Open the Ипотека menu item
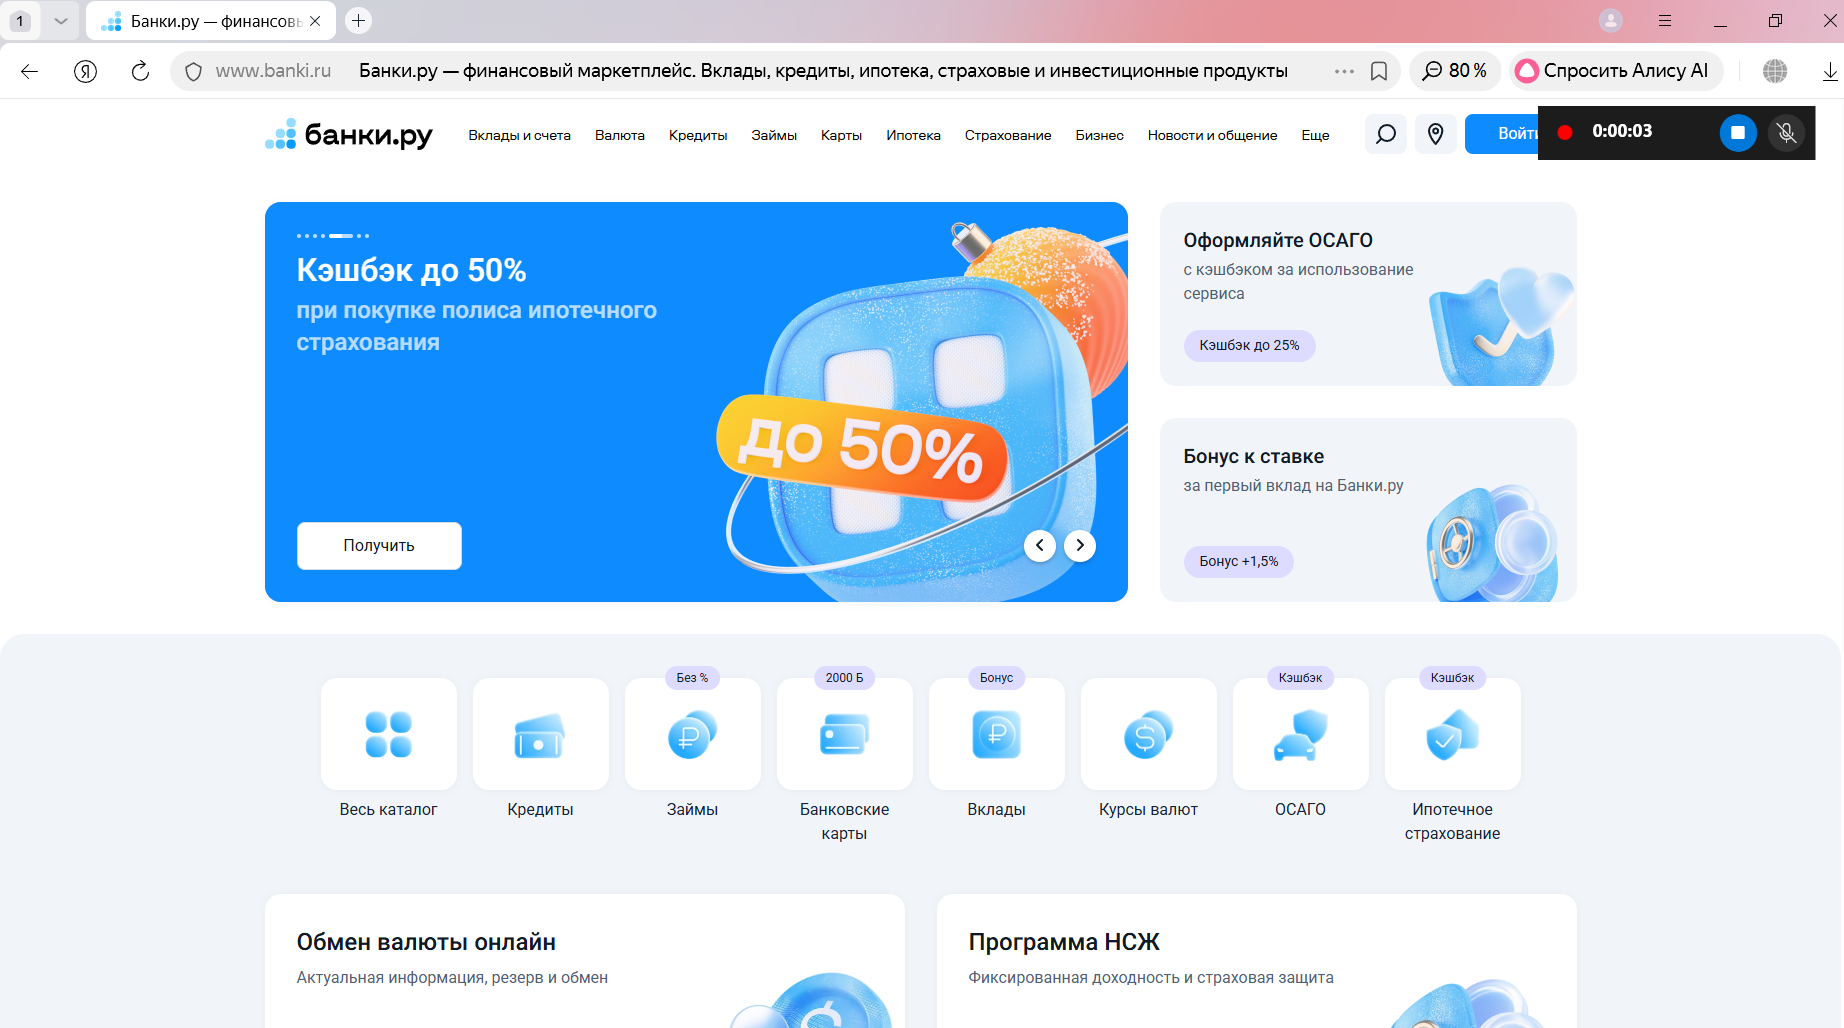Viewport: 1844px width, 1028px height. tap(912, 135)
